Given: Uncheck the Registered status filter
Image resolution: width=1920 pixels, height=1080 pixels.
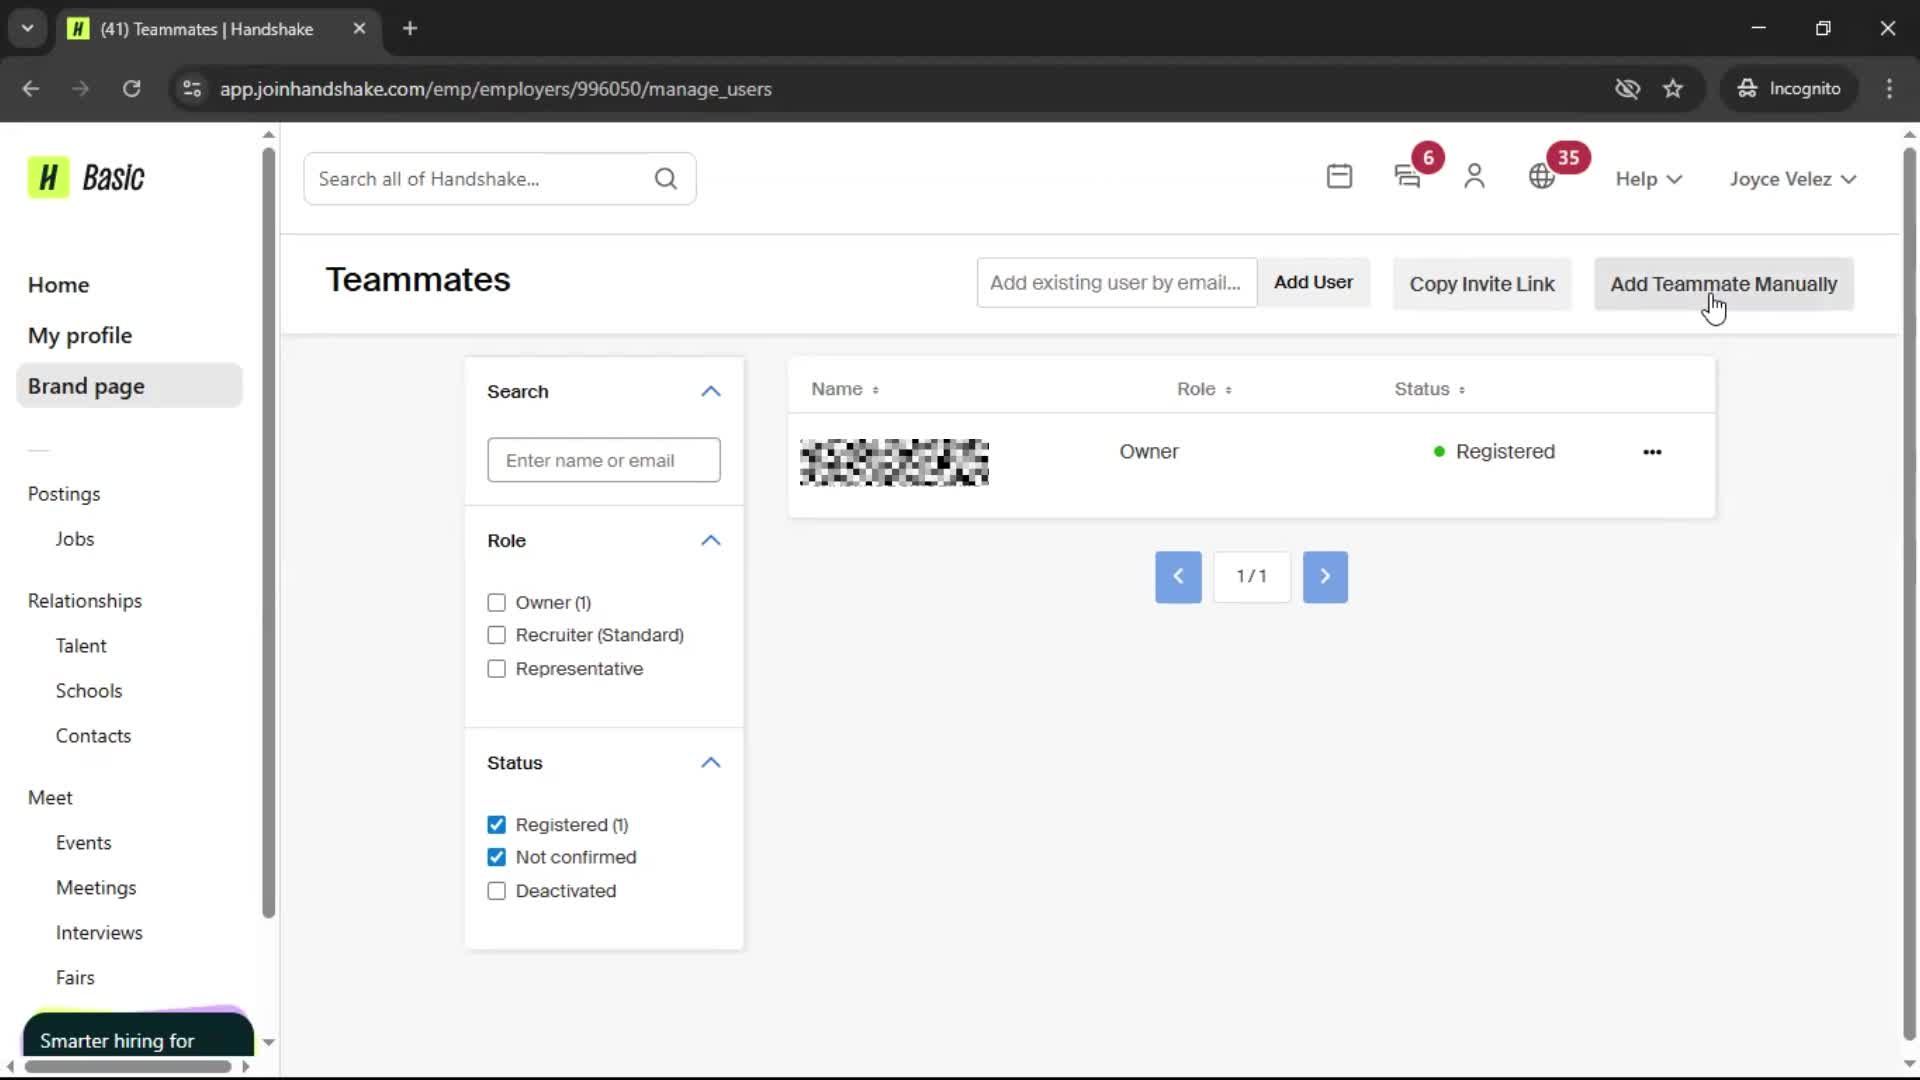Looking at the screenshot, I should 497,824.
